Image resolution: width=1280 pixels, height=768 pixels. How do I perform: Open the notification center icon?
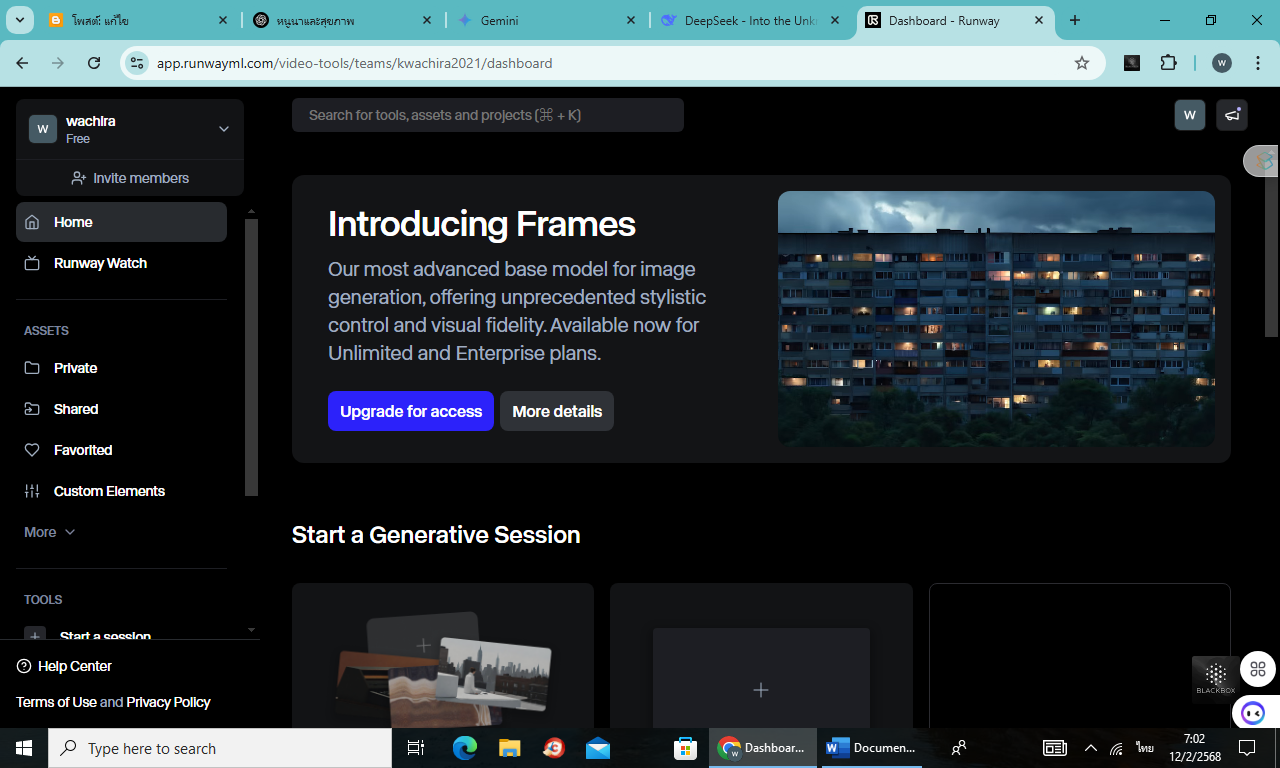(x=1247, y=748)
